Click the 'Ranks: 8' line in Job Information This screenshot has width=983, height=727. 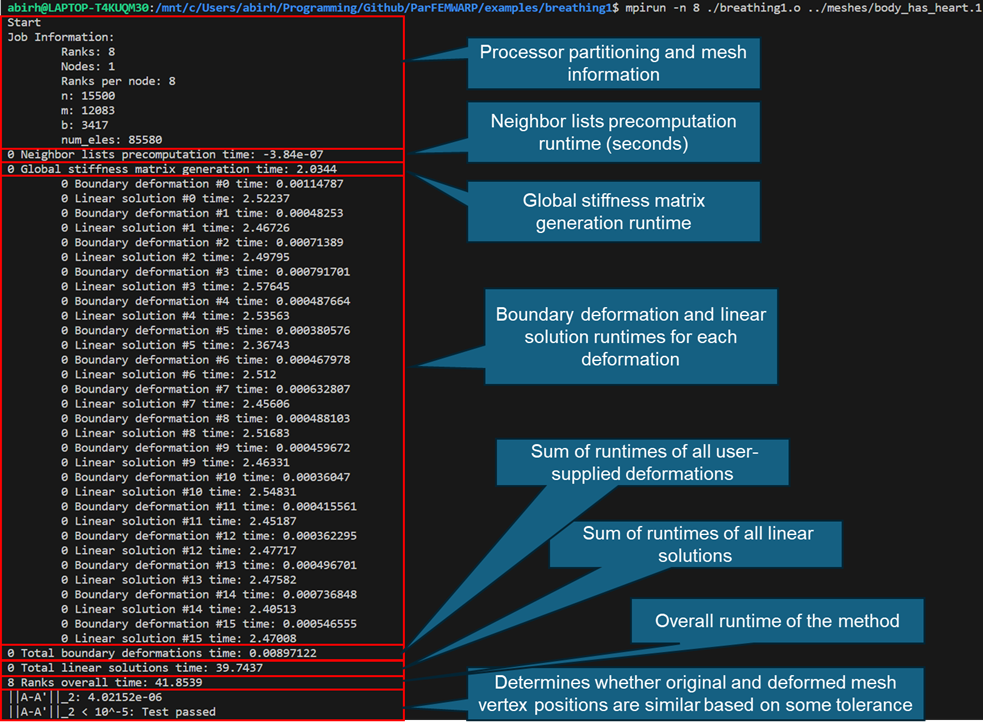(x=87, y=52)
